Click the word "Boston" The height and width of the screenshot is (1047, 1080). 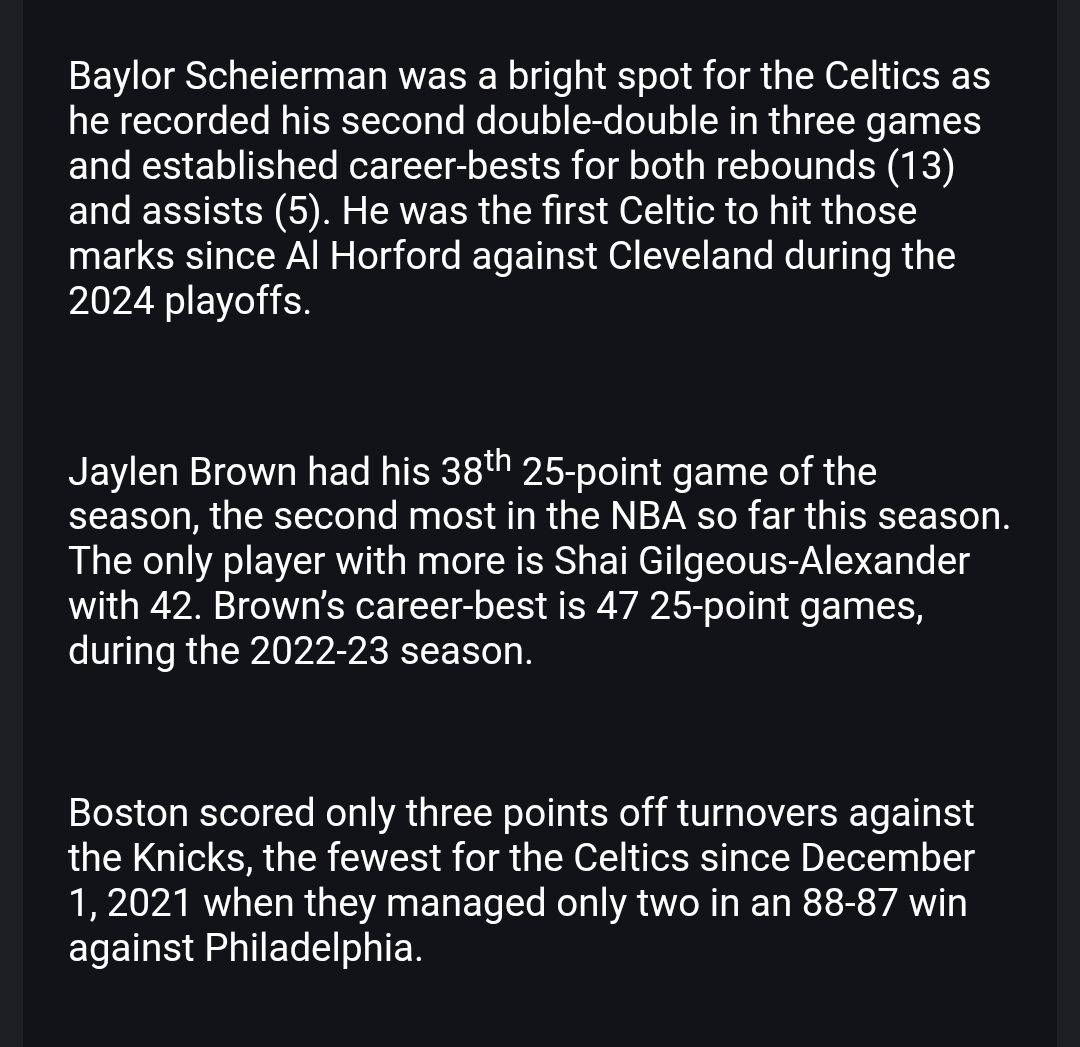[128, 813]
